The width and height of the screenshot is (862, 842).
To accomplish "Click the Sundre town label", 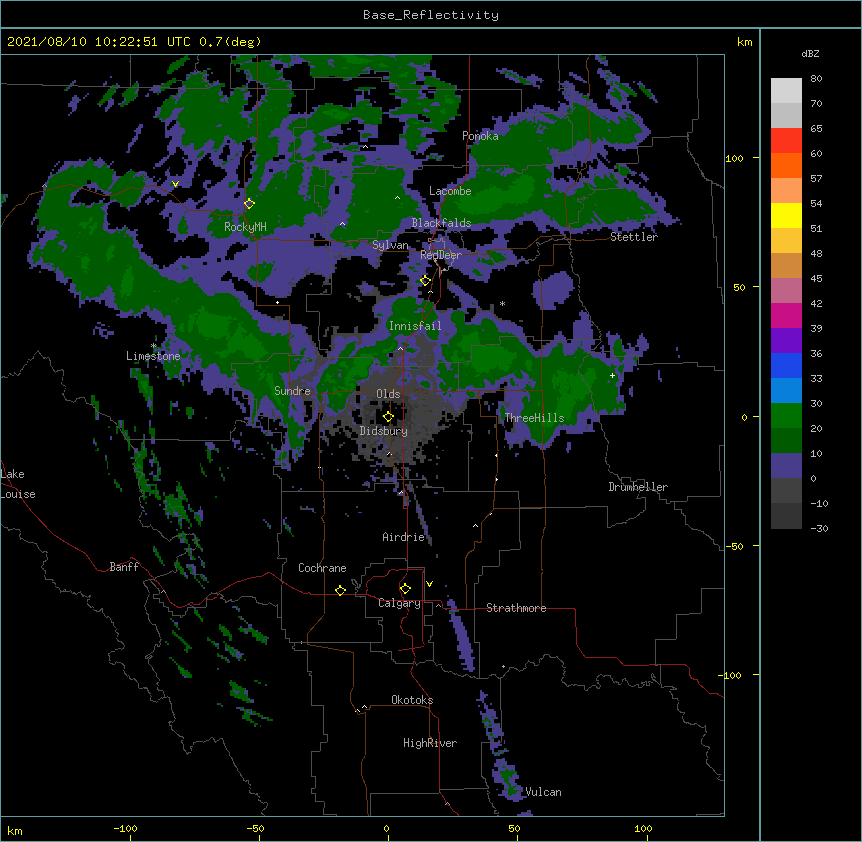I will click(x=292, y=391).
